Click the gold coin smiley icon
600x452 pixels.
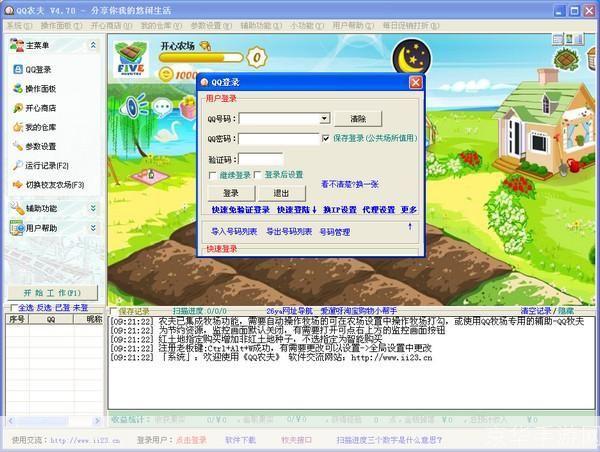point(166,74)
